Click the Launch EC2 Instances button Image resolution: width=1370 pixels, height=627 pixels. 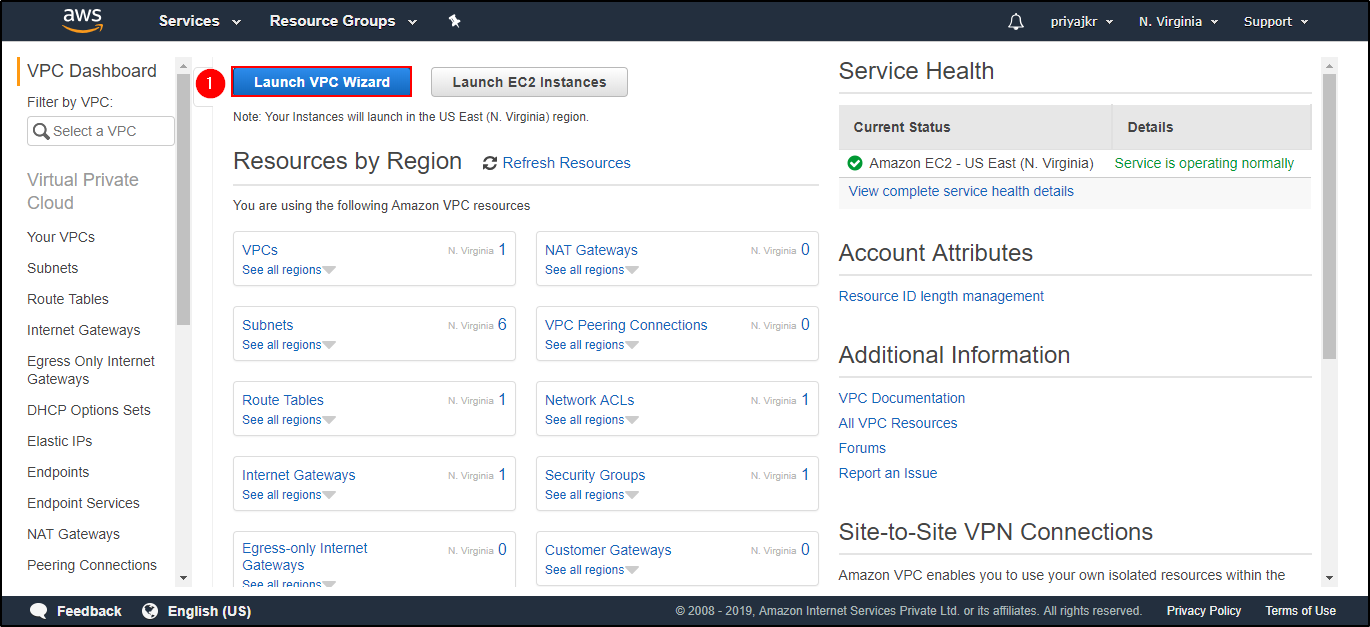click(529, 81)
